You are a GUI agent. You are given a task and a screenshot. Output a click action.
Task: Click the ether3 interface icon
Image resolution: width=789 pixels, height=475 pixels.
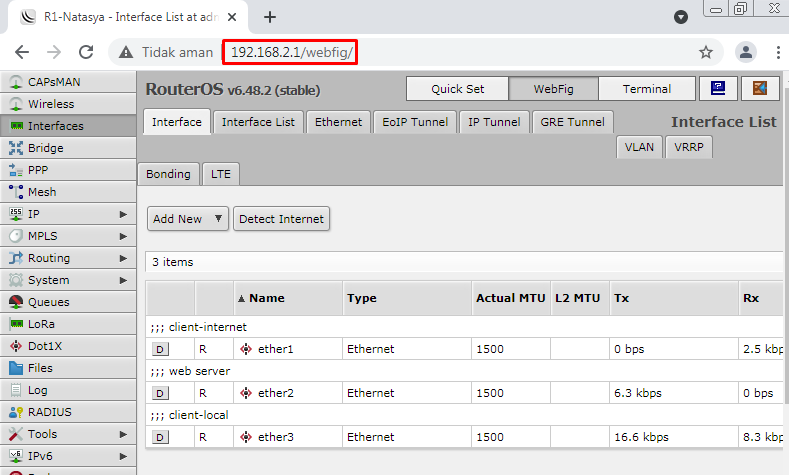tap(246, 437)
